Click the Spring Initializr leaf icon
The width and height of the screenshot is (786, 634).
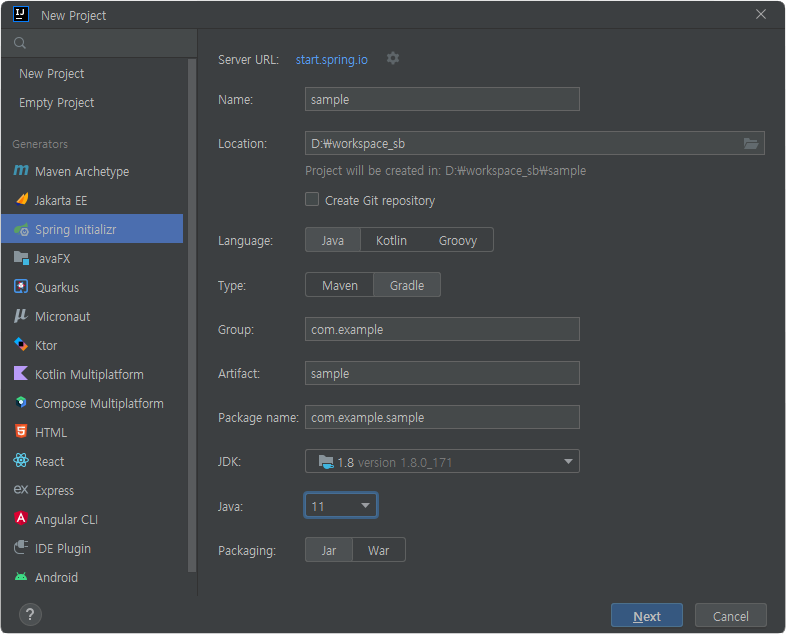click(21, 230)
